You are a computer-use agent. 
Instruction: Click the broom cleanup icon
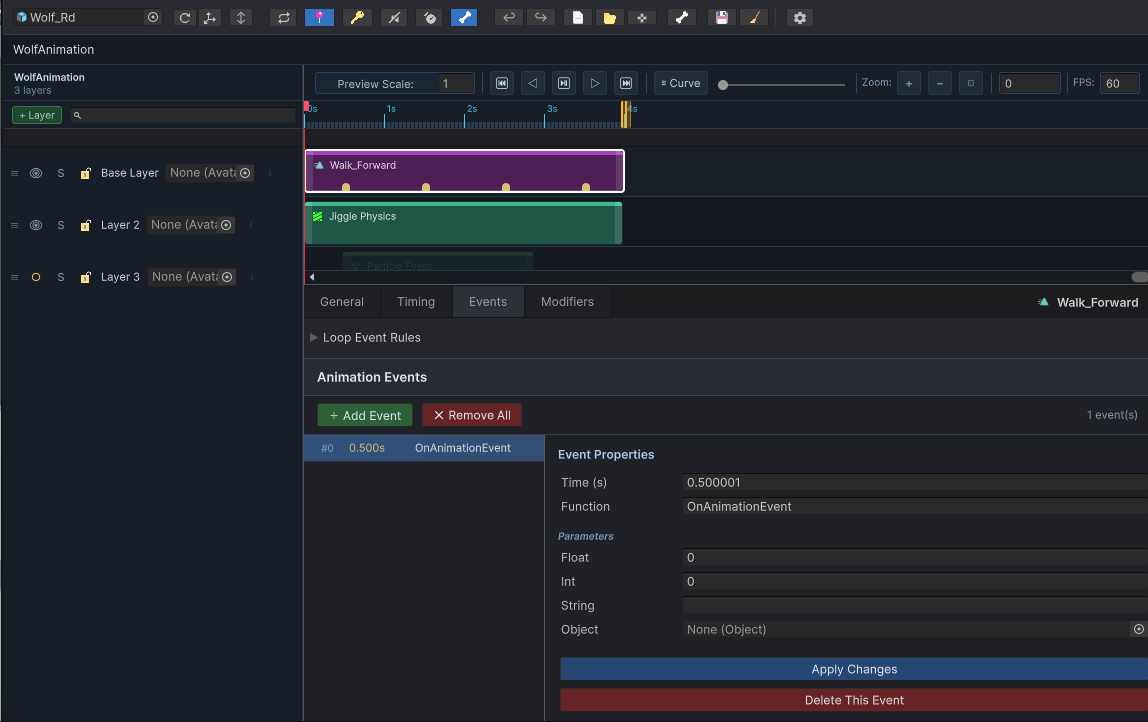pyautogui.click(x=754, y=18)
